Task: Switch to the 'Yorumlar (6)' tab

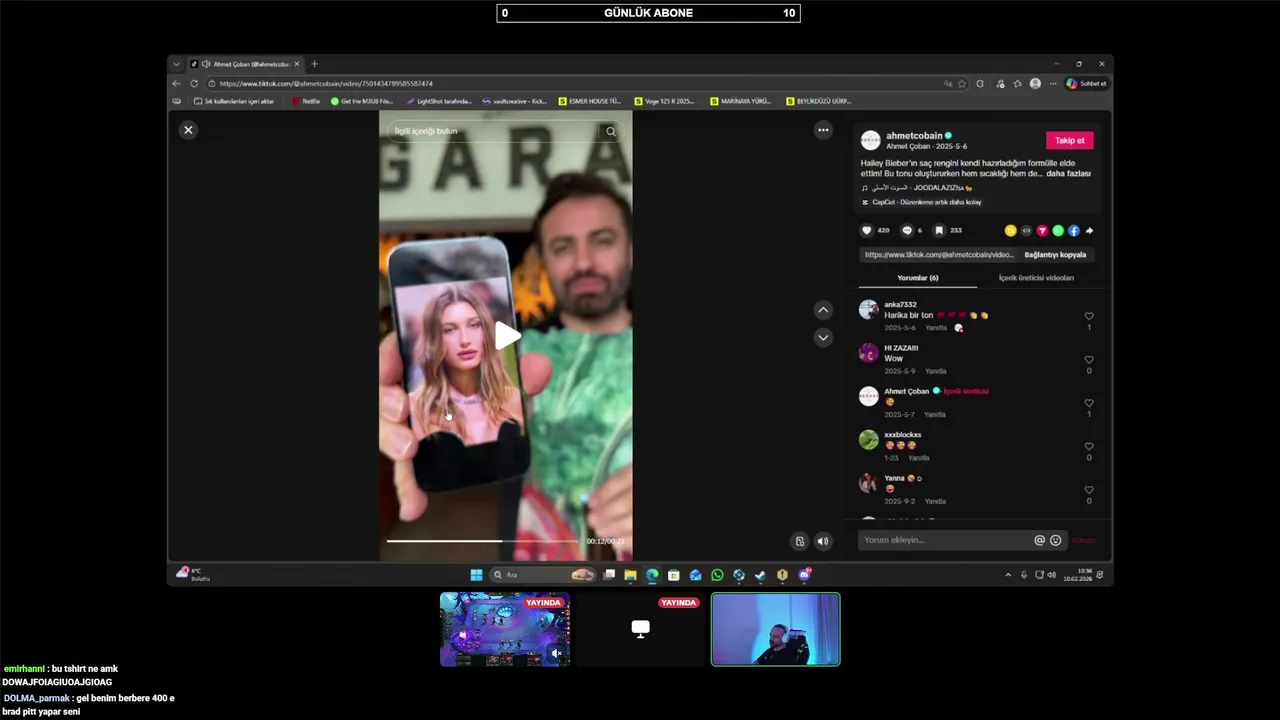Action: [918, 278]
